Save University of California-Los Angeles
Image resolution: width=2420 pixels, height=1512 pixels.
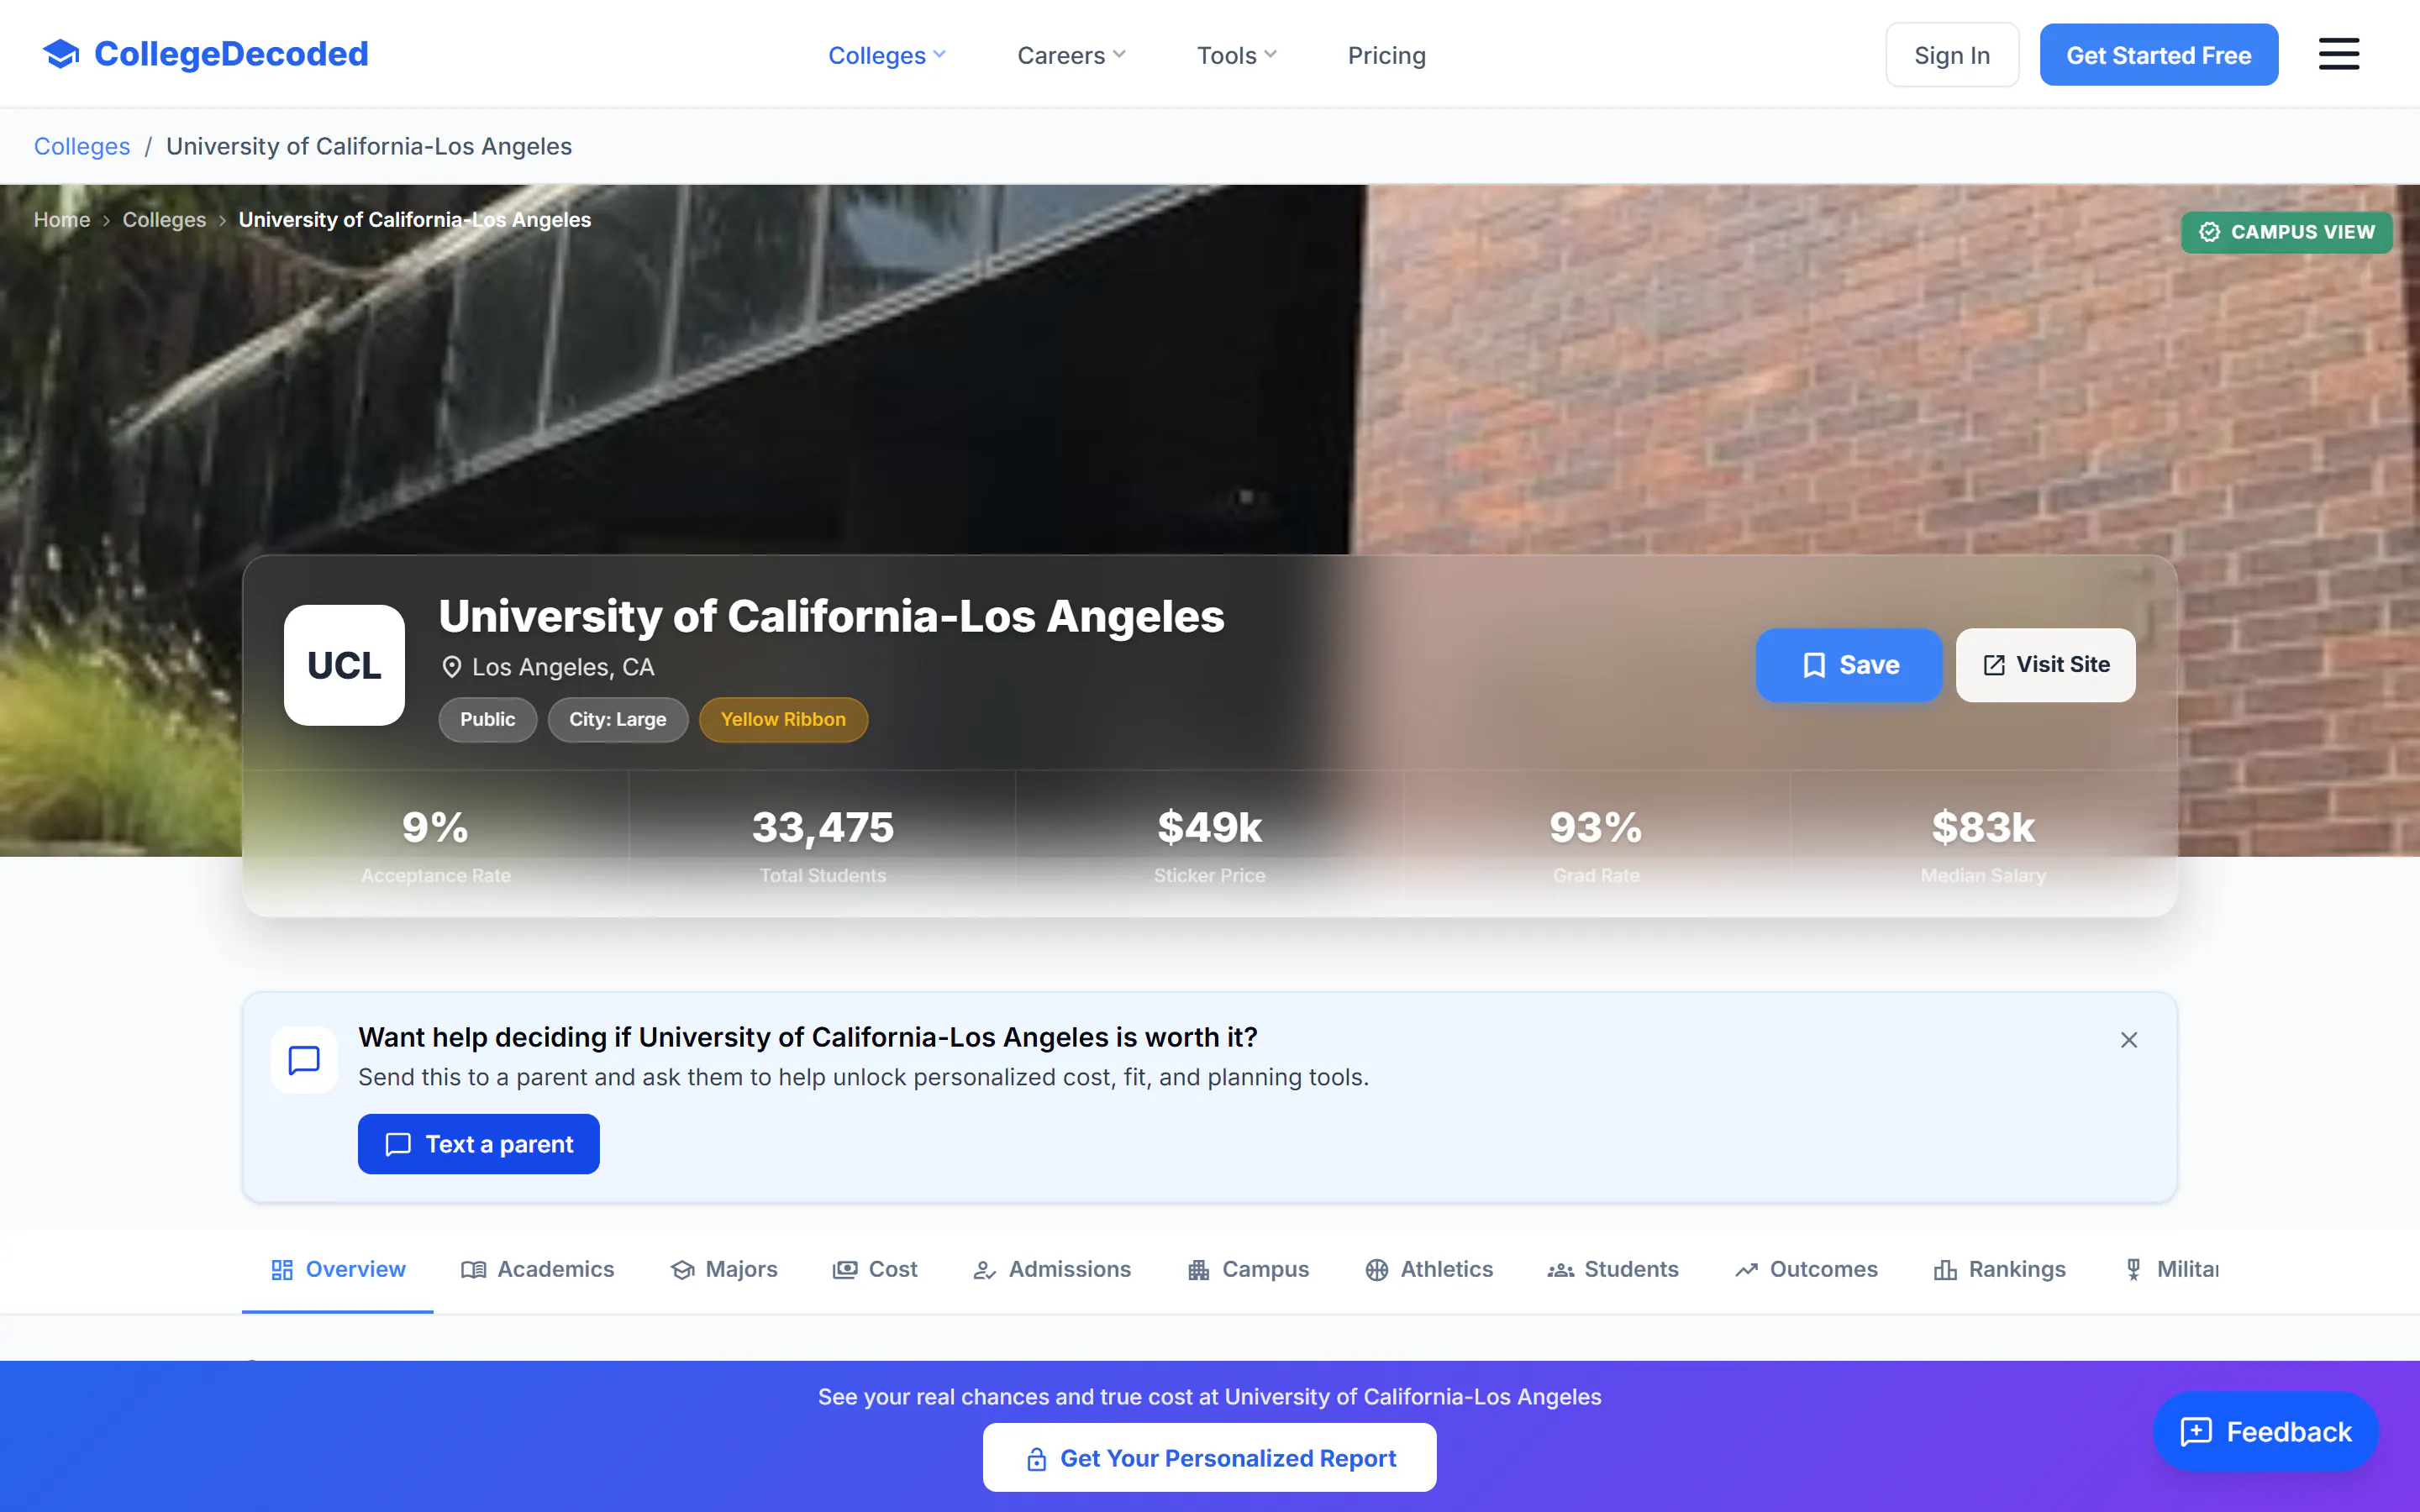(1849, 665)
